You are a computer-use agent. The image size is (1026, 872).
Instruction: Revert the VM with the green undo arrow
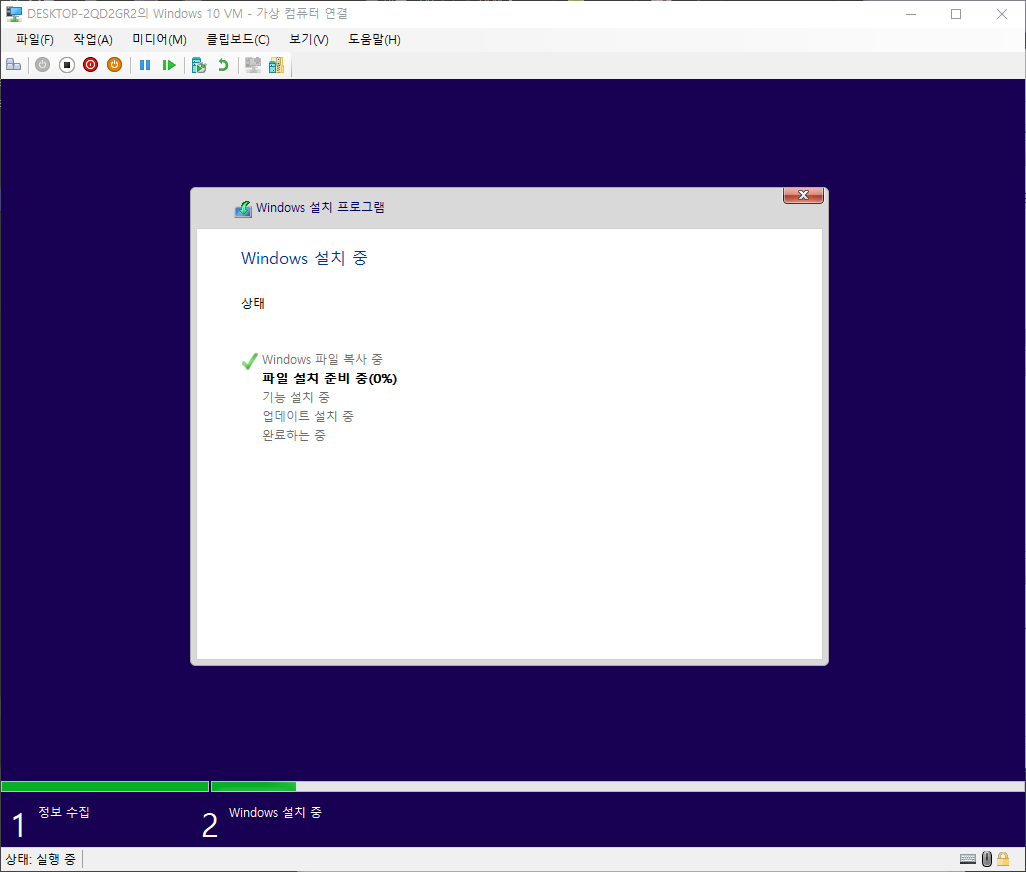223,65
